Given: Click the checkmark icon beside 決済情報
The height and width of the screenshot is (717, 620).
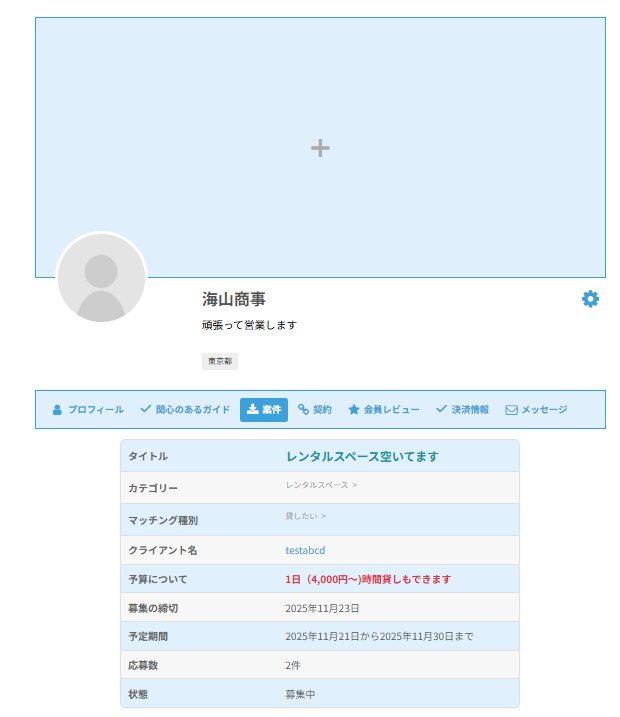Looking at the screenshot, I should click(x=441, y=409).
